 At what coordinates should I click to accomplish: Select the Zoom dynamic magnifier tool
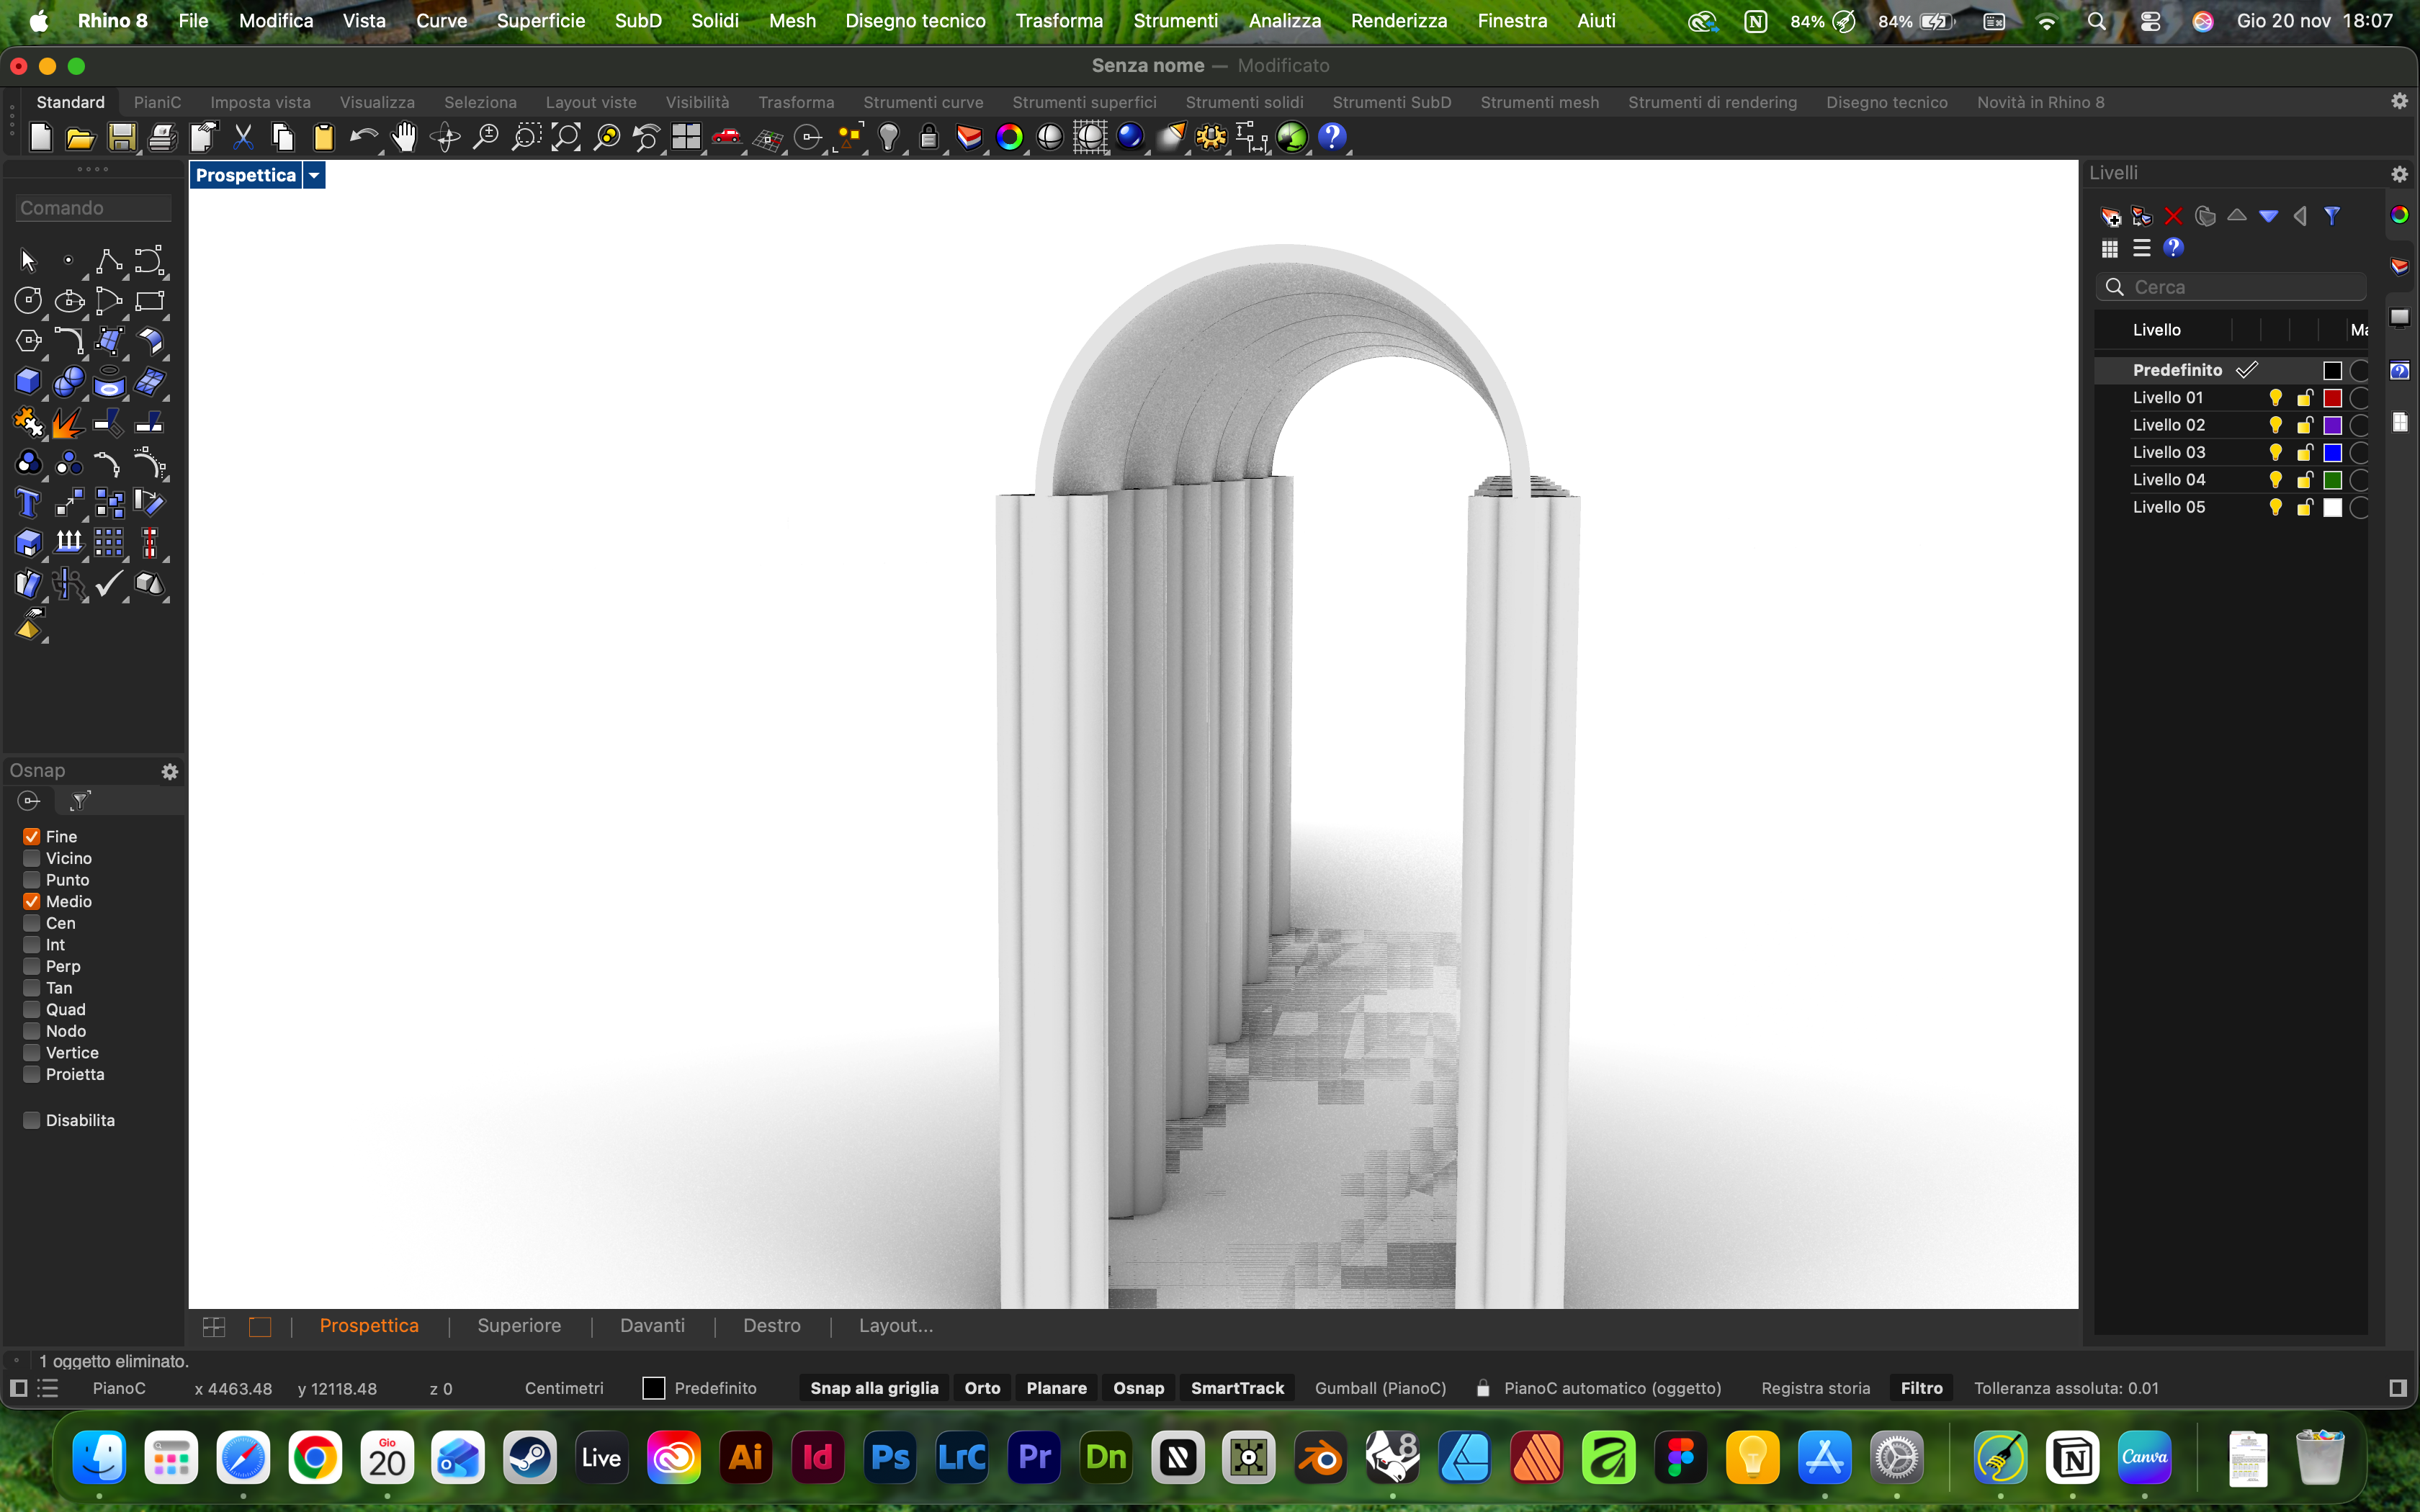pos(486,137)
